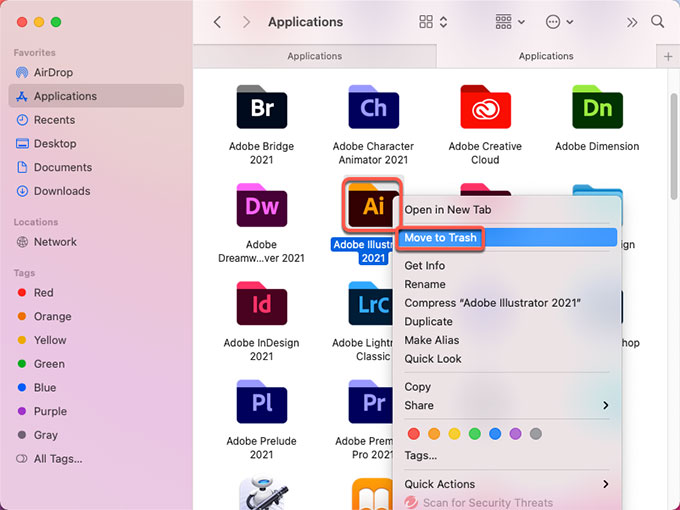Select the Adobe Dreamweaver 2021 folder icon
680x510 pixels.
click(262, 205)
